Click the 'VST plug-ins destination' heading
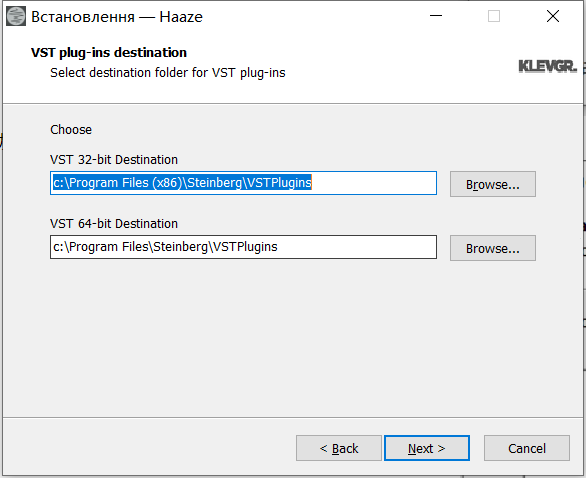Viewport: 586px width, 478px height. pyautogui.click(x=109, y=53)
